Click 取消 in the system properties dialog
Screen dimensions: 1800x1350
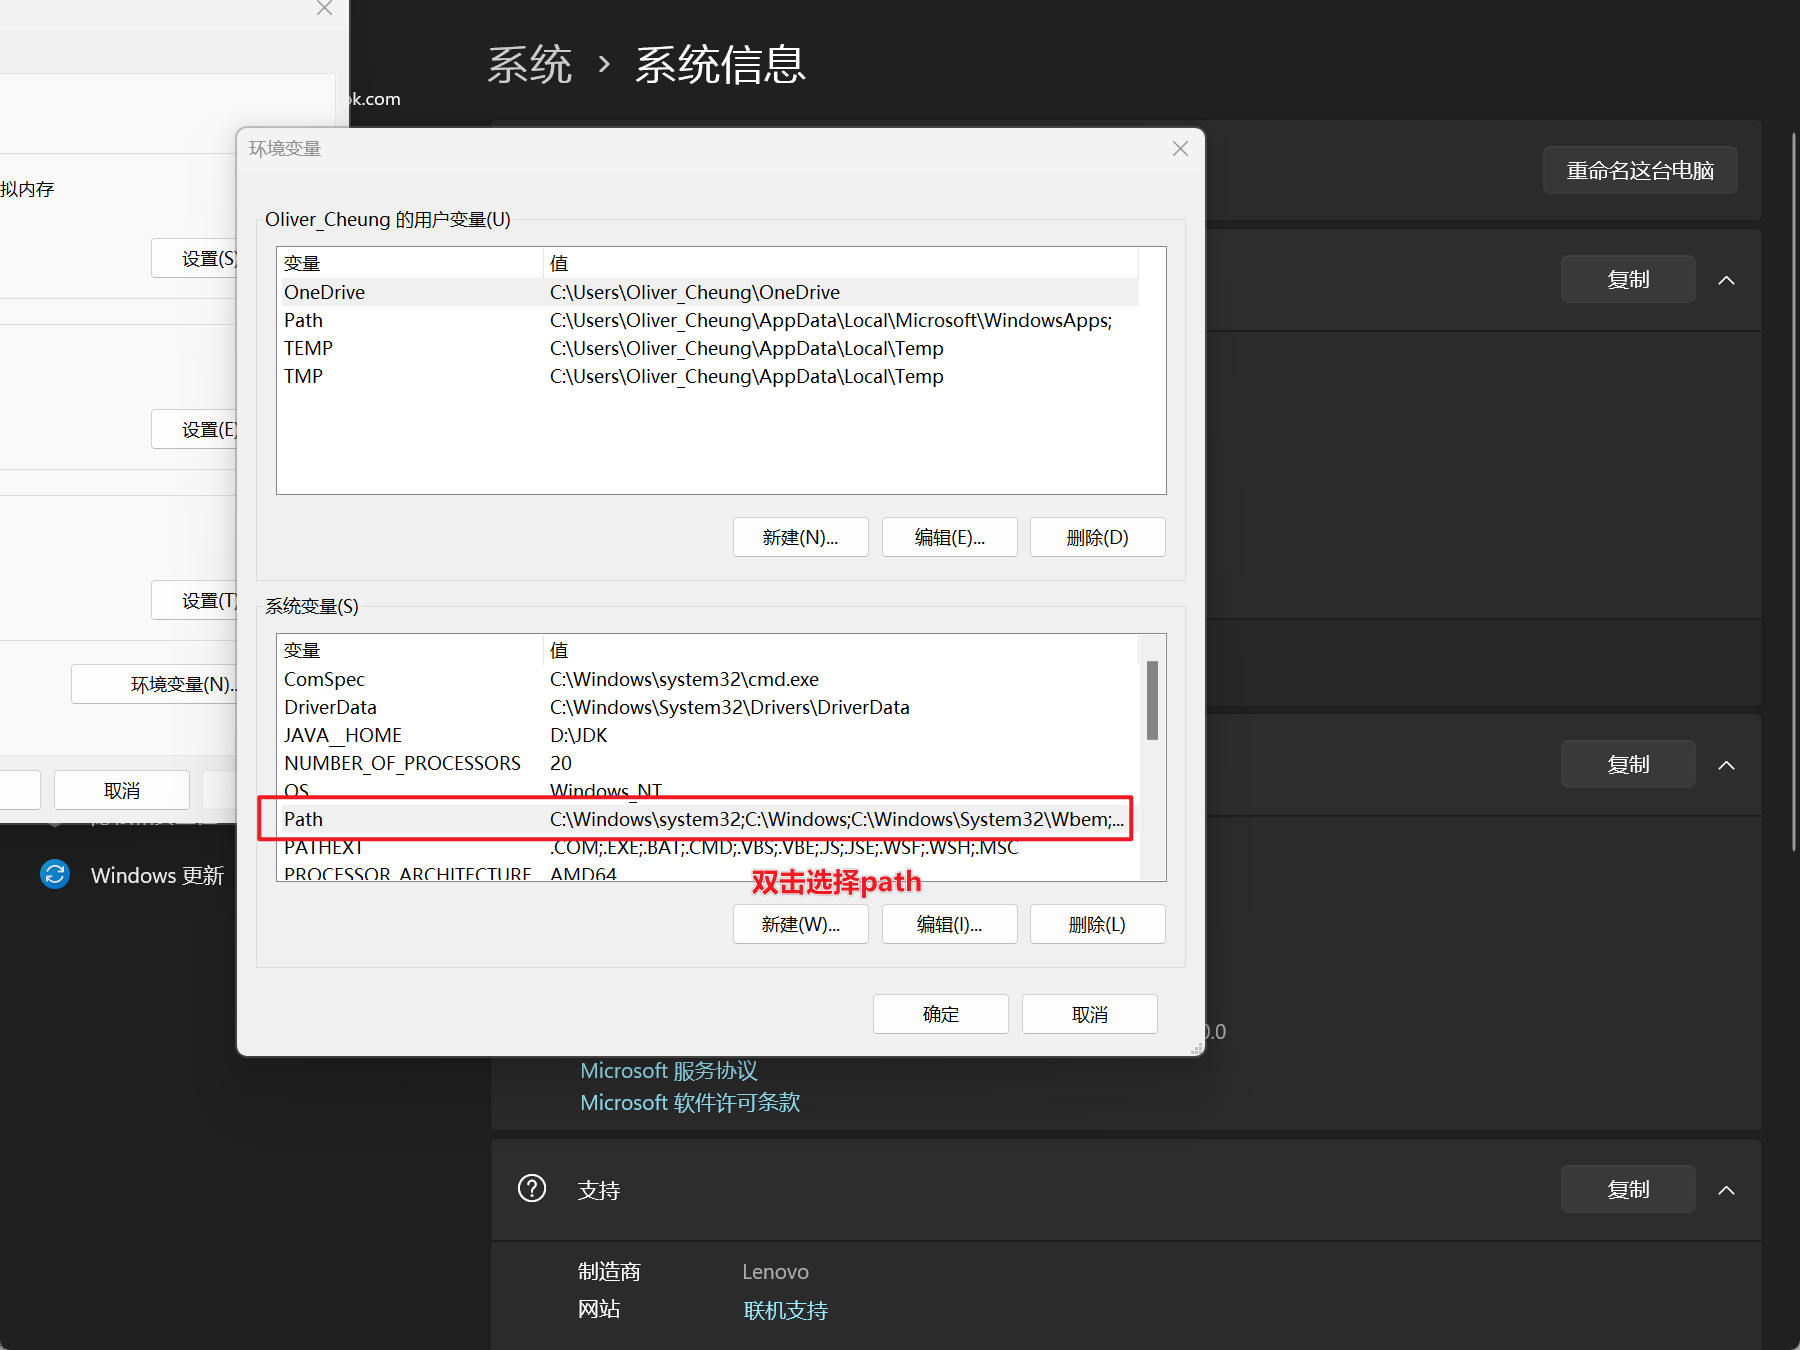[122, 790]
